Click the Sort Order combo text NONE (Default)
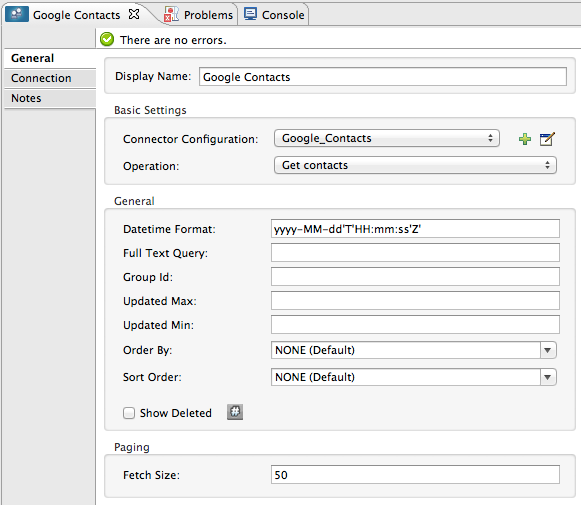This screenshot has height=505, width=581. pyautogui.click(x=315, y=377)
